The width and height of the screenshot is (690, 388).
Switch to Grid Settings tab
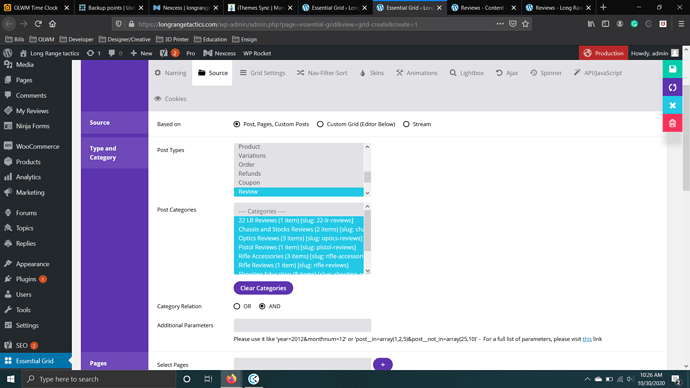262,73
